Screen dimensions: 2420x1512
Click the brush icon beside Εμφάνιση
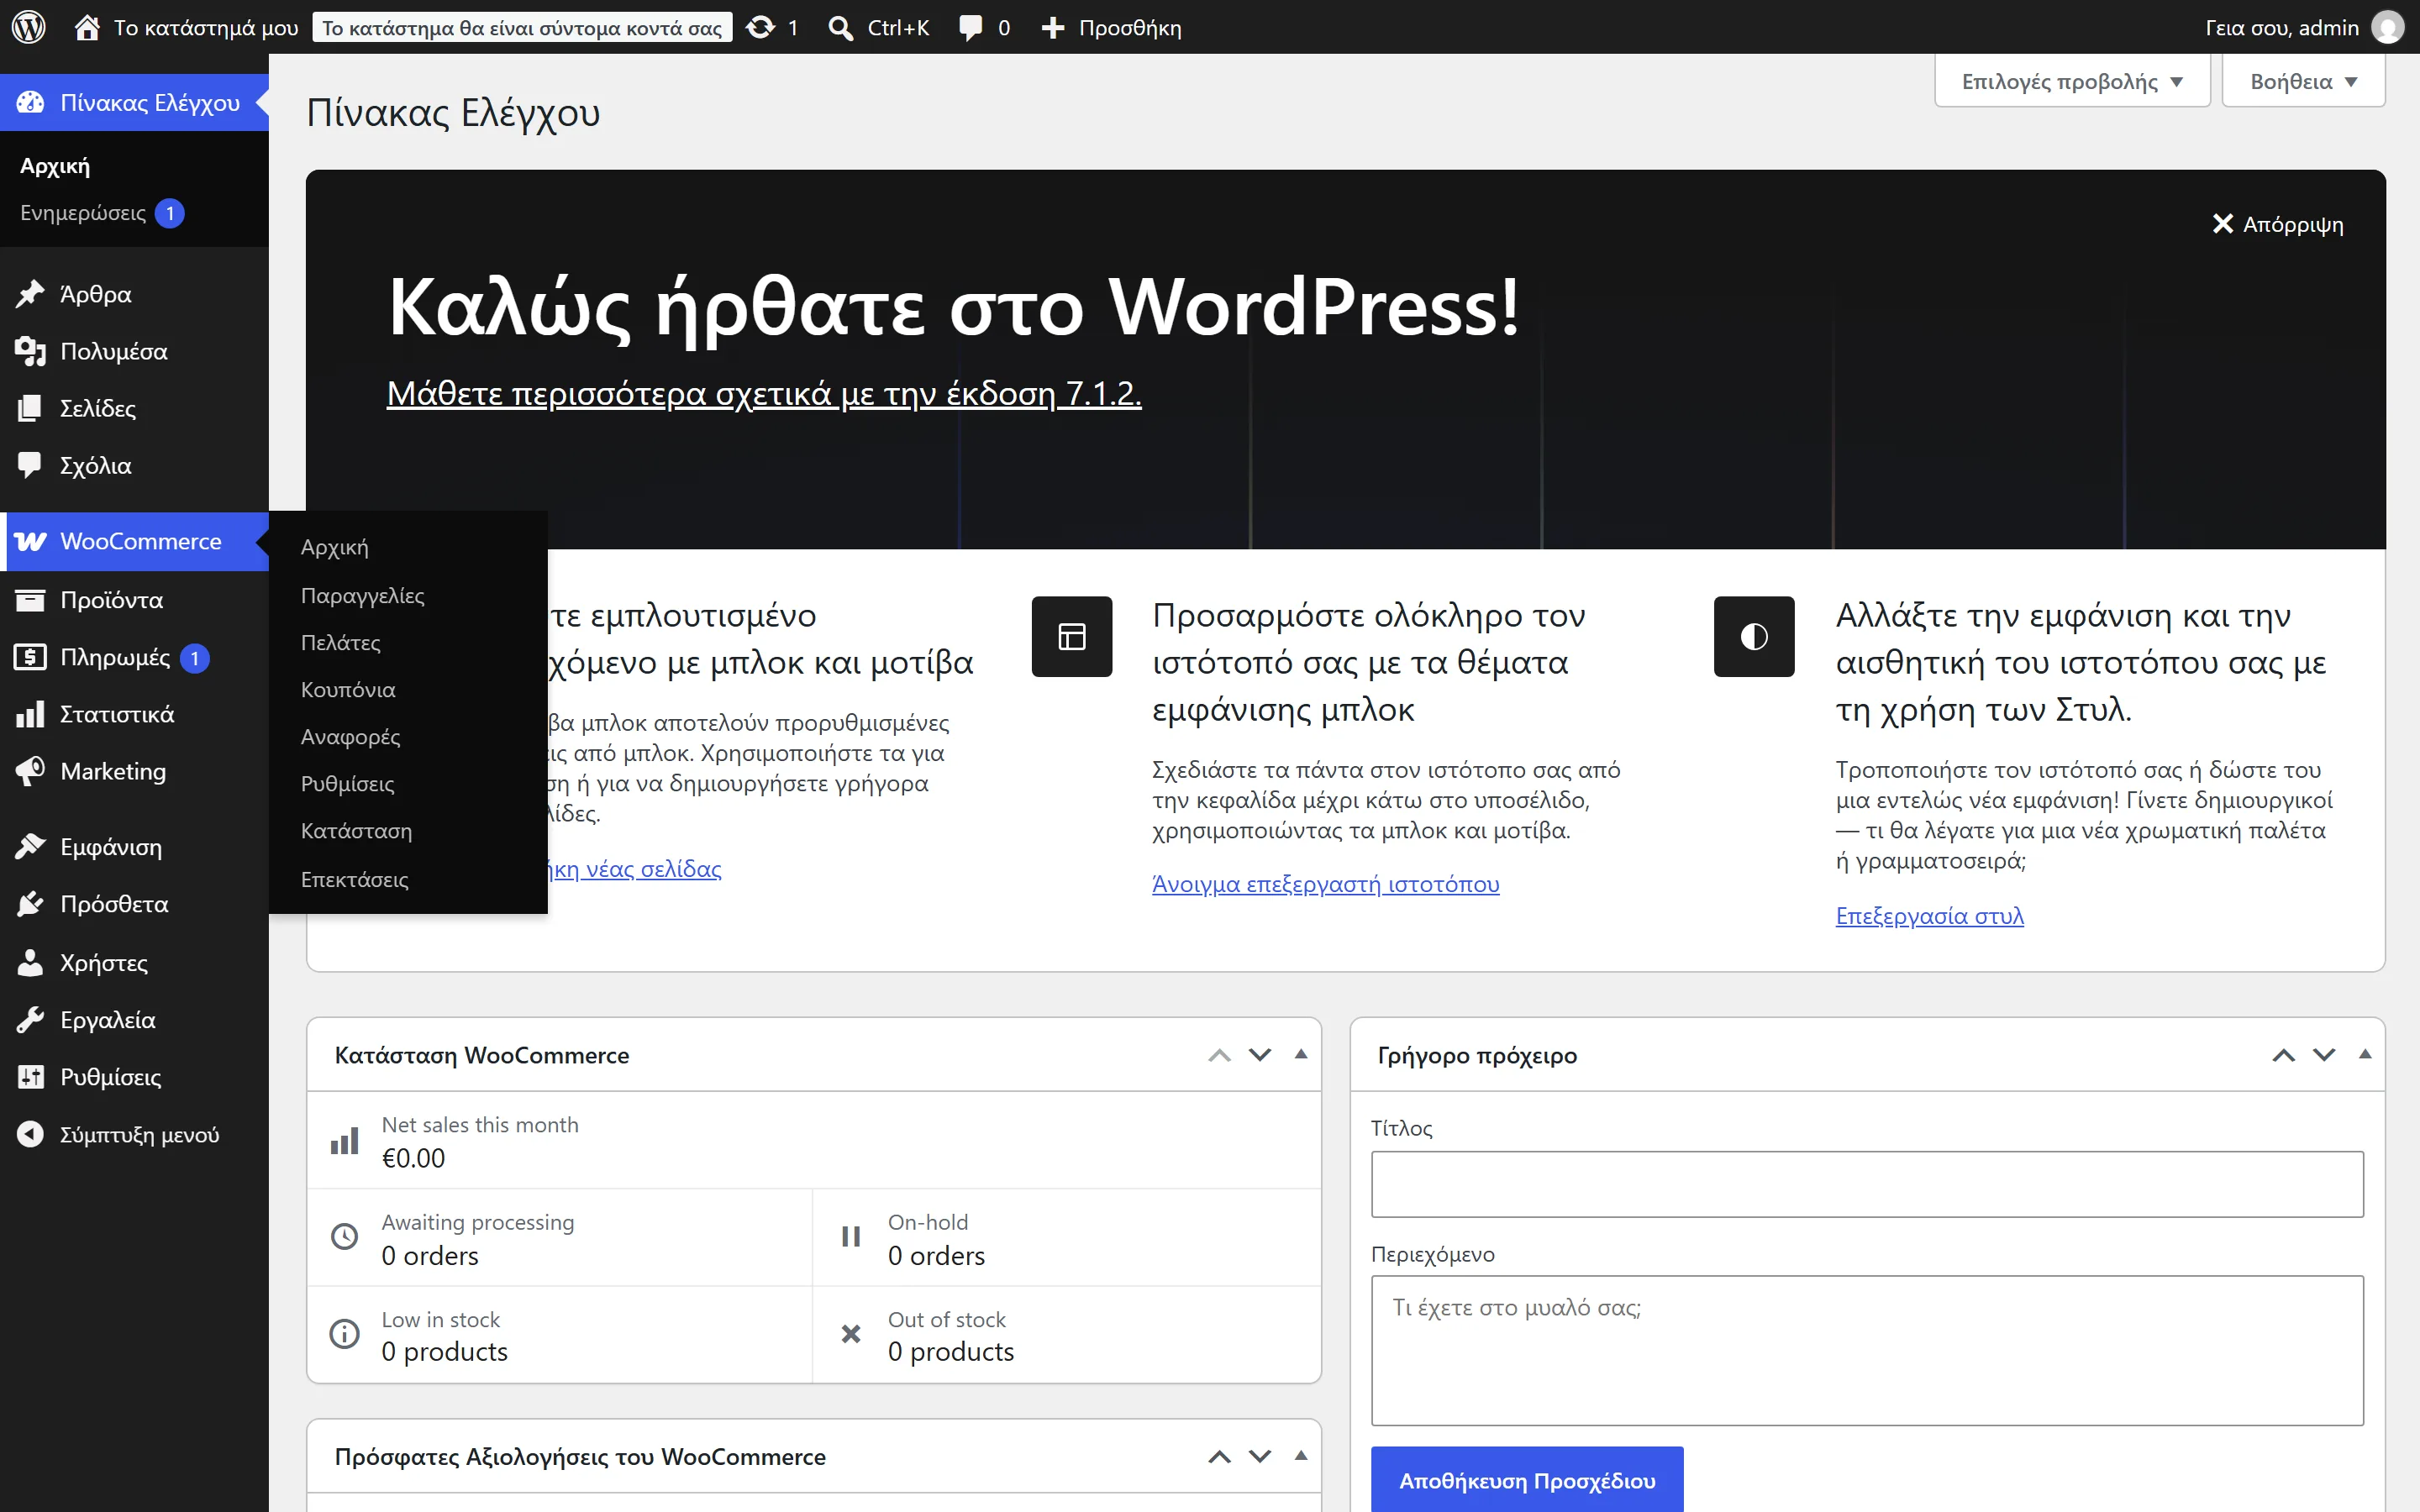[x=31, y=847]
